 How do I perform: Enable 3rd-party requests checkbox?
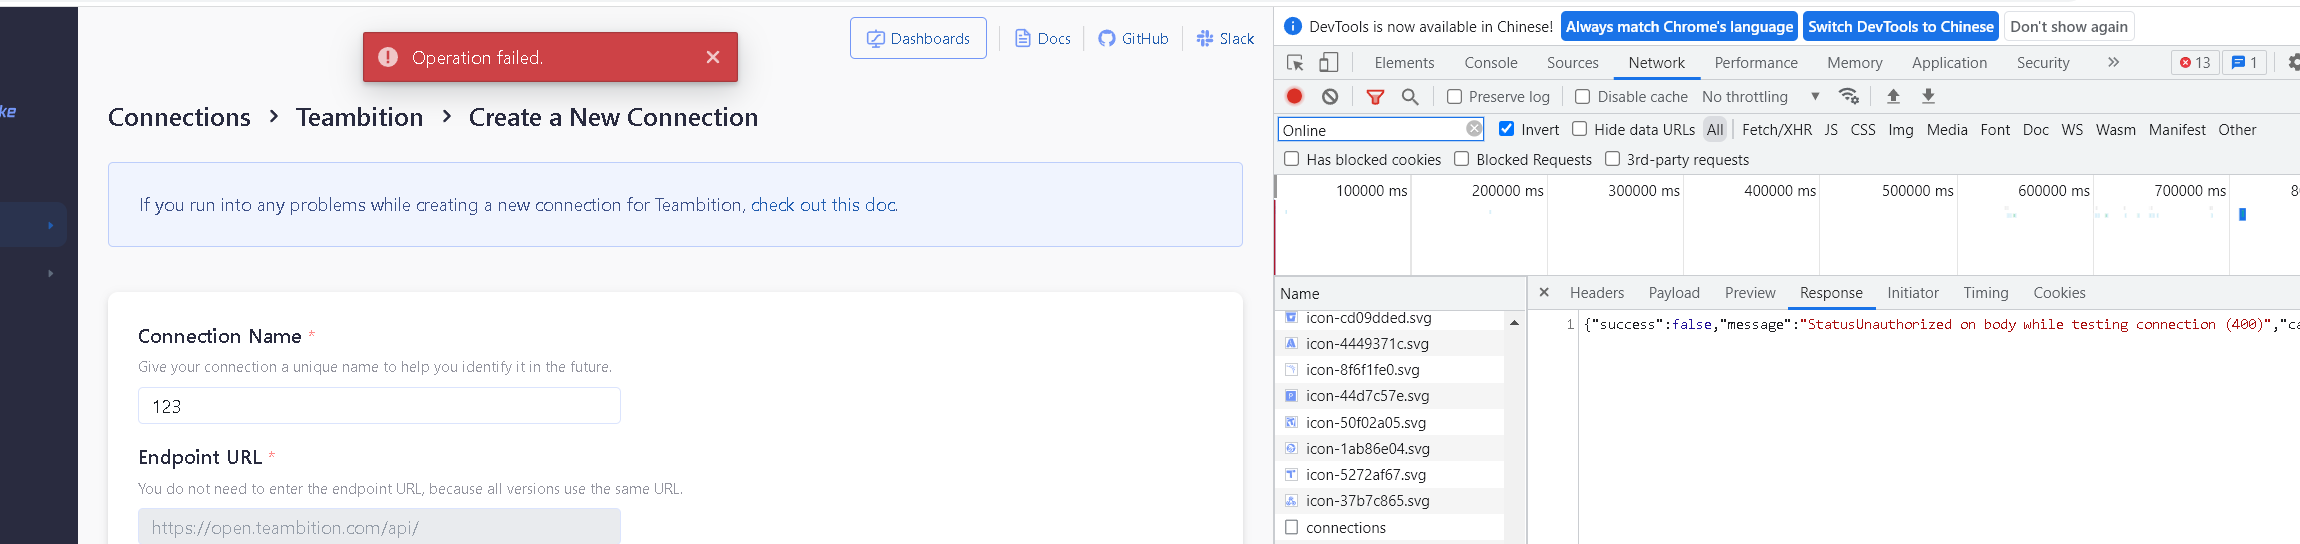(1612, 159)
